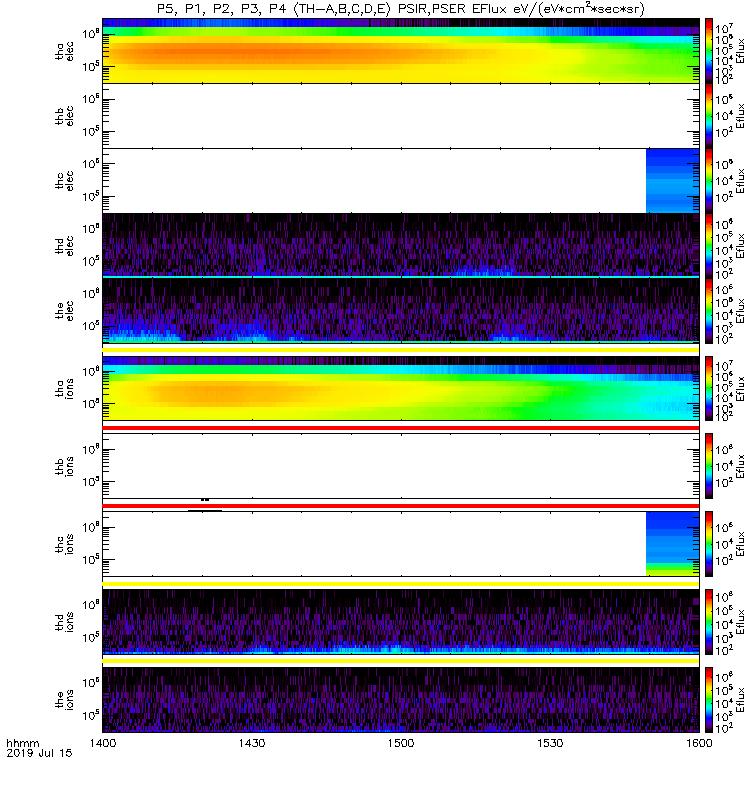Screen dimensions: 750x800
Task: Click the Eflux color bar for thc ions
Action: click(x=709, y=544)
